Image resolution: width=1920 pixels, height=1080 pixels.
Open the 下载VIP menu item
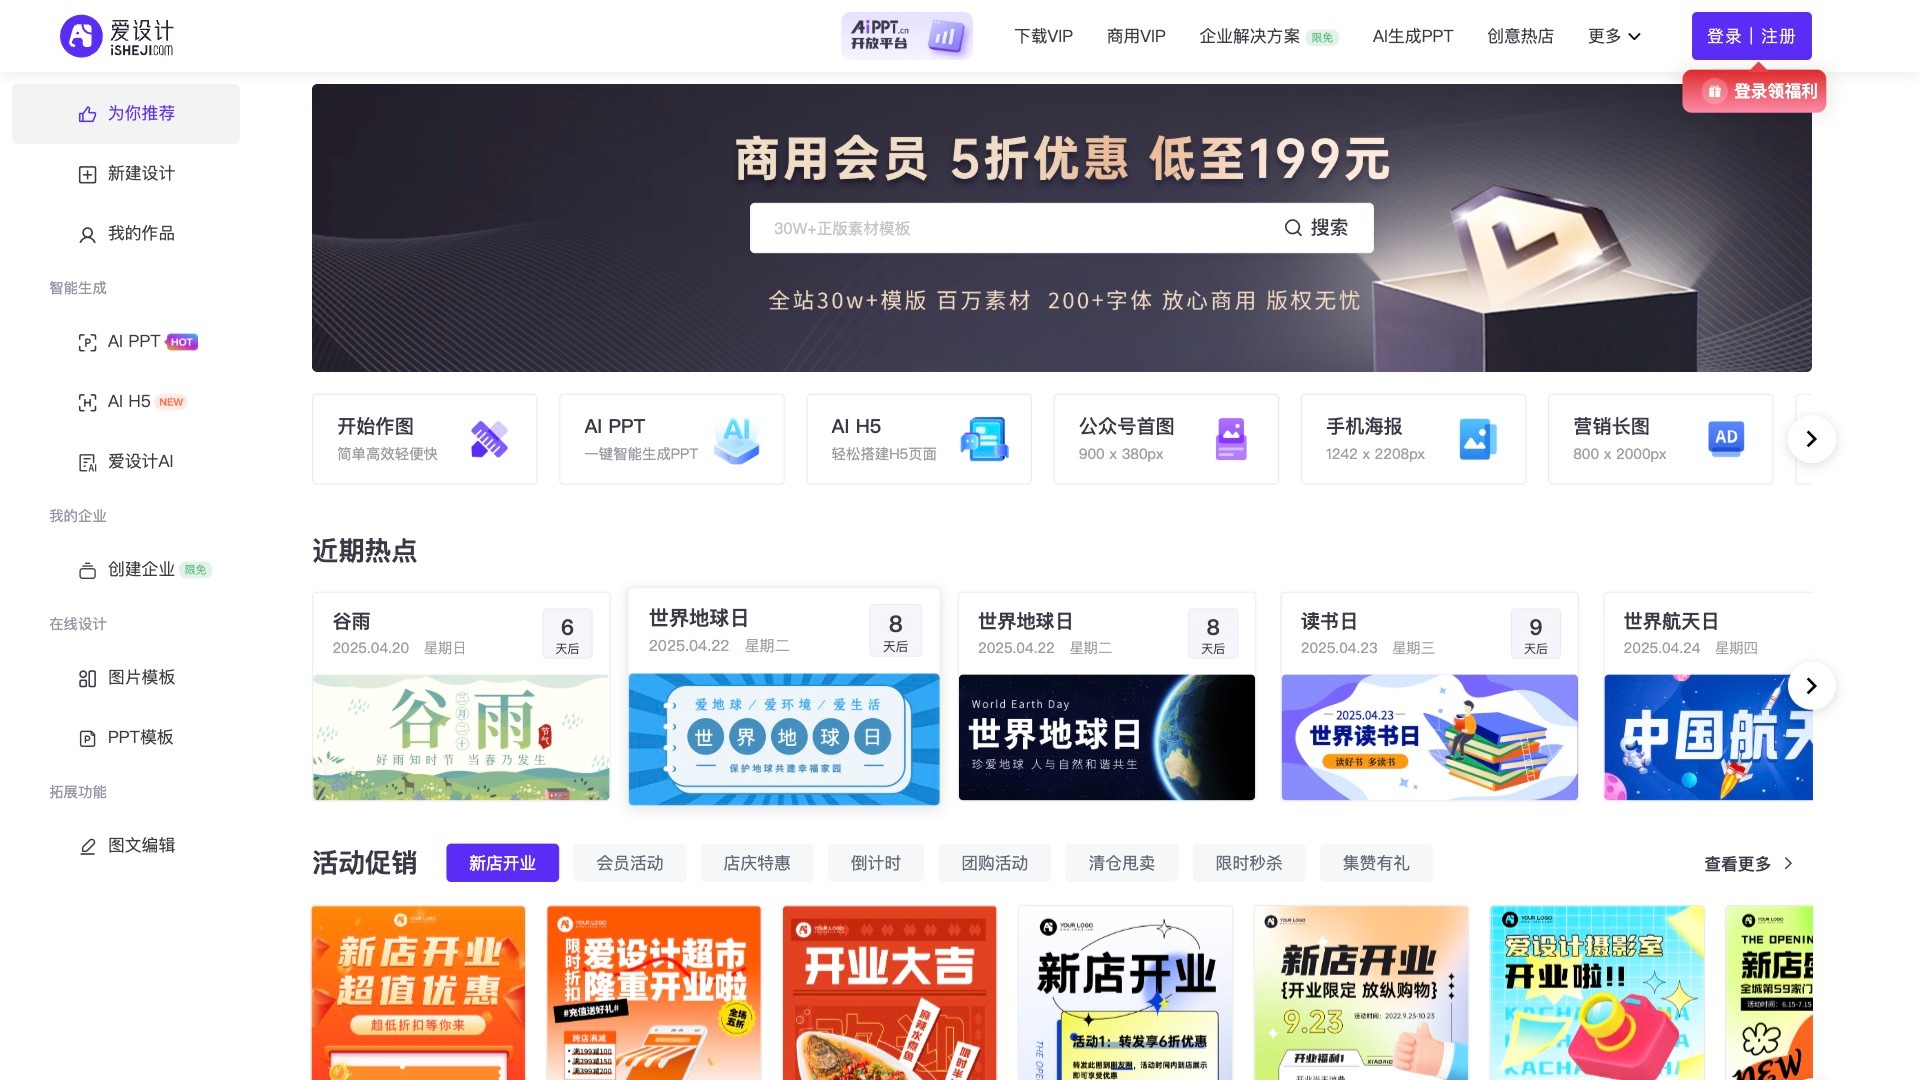[x=1043, y=36]
